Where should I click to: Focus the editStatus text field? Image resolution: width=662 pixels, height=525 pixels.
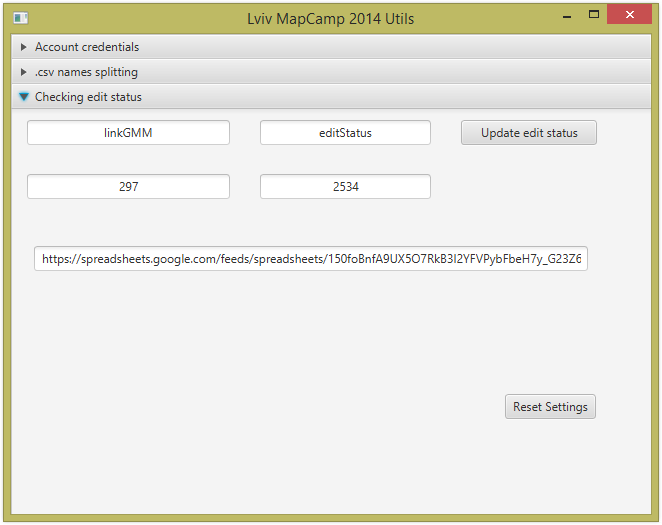[345, 133]
